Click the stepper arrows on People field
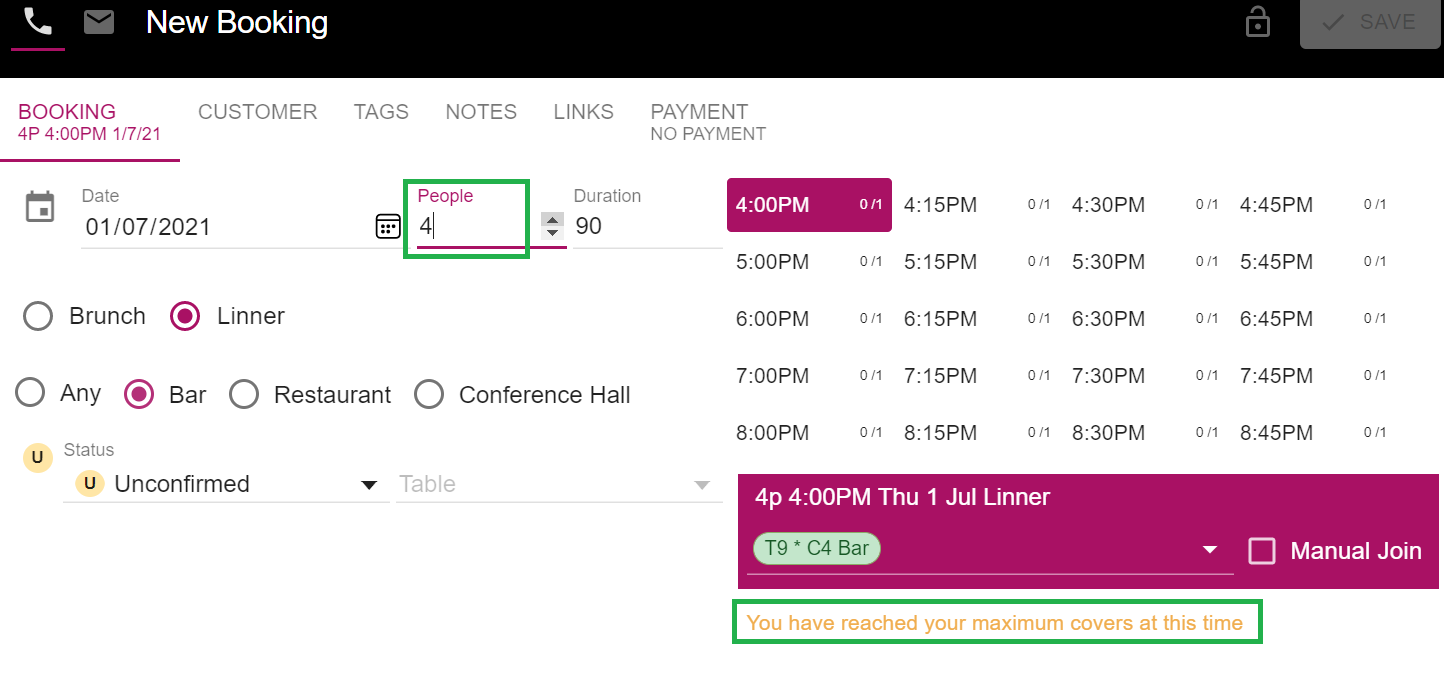The width and height of the screenshot is (1444, 679). click(x=551, y=227)
